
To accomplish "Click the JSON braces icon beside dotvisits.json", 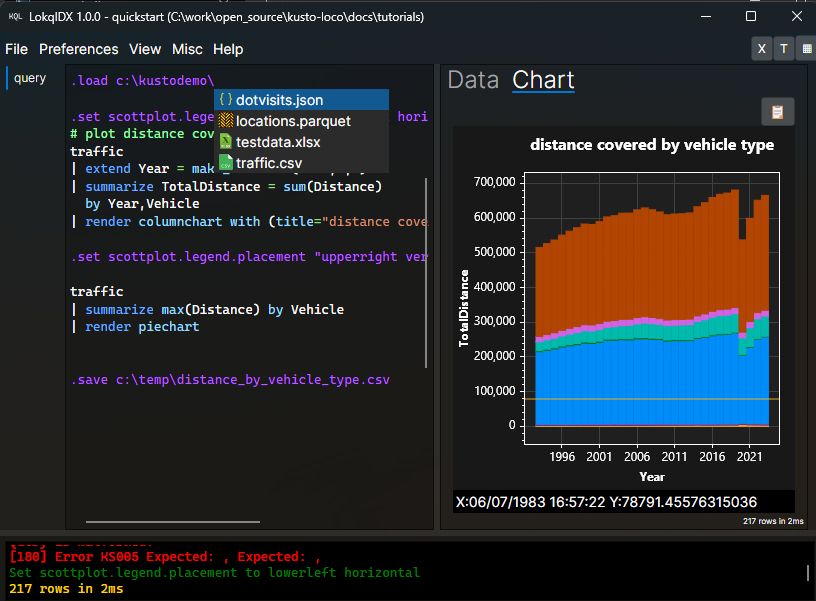I will [x=225, y=99].
